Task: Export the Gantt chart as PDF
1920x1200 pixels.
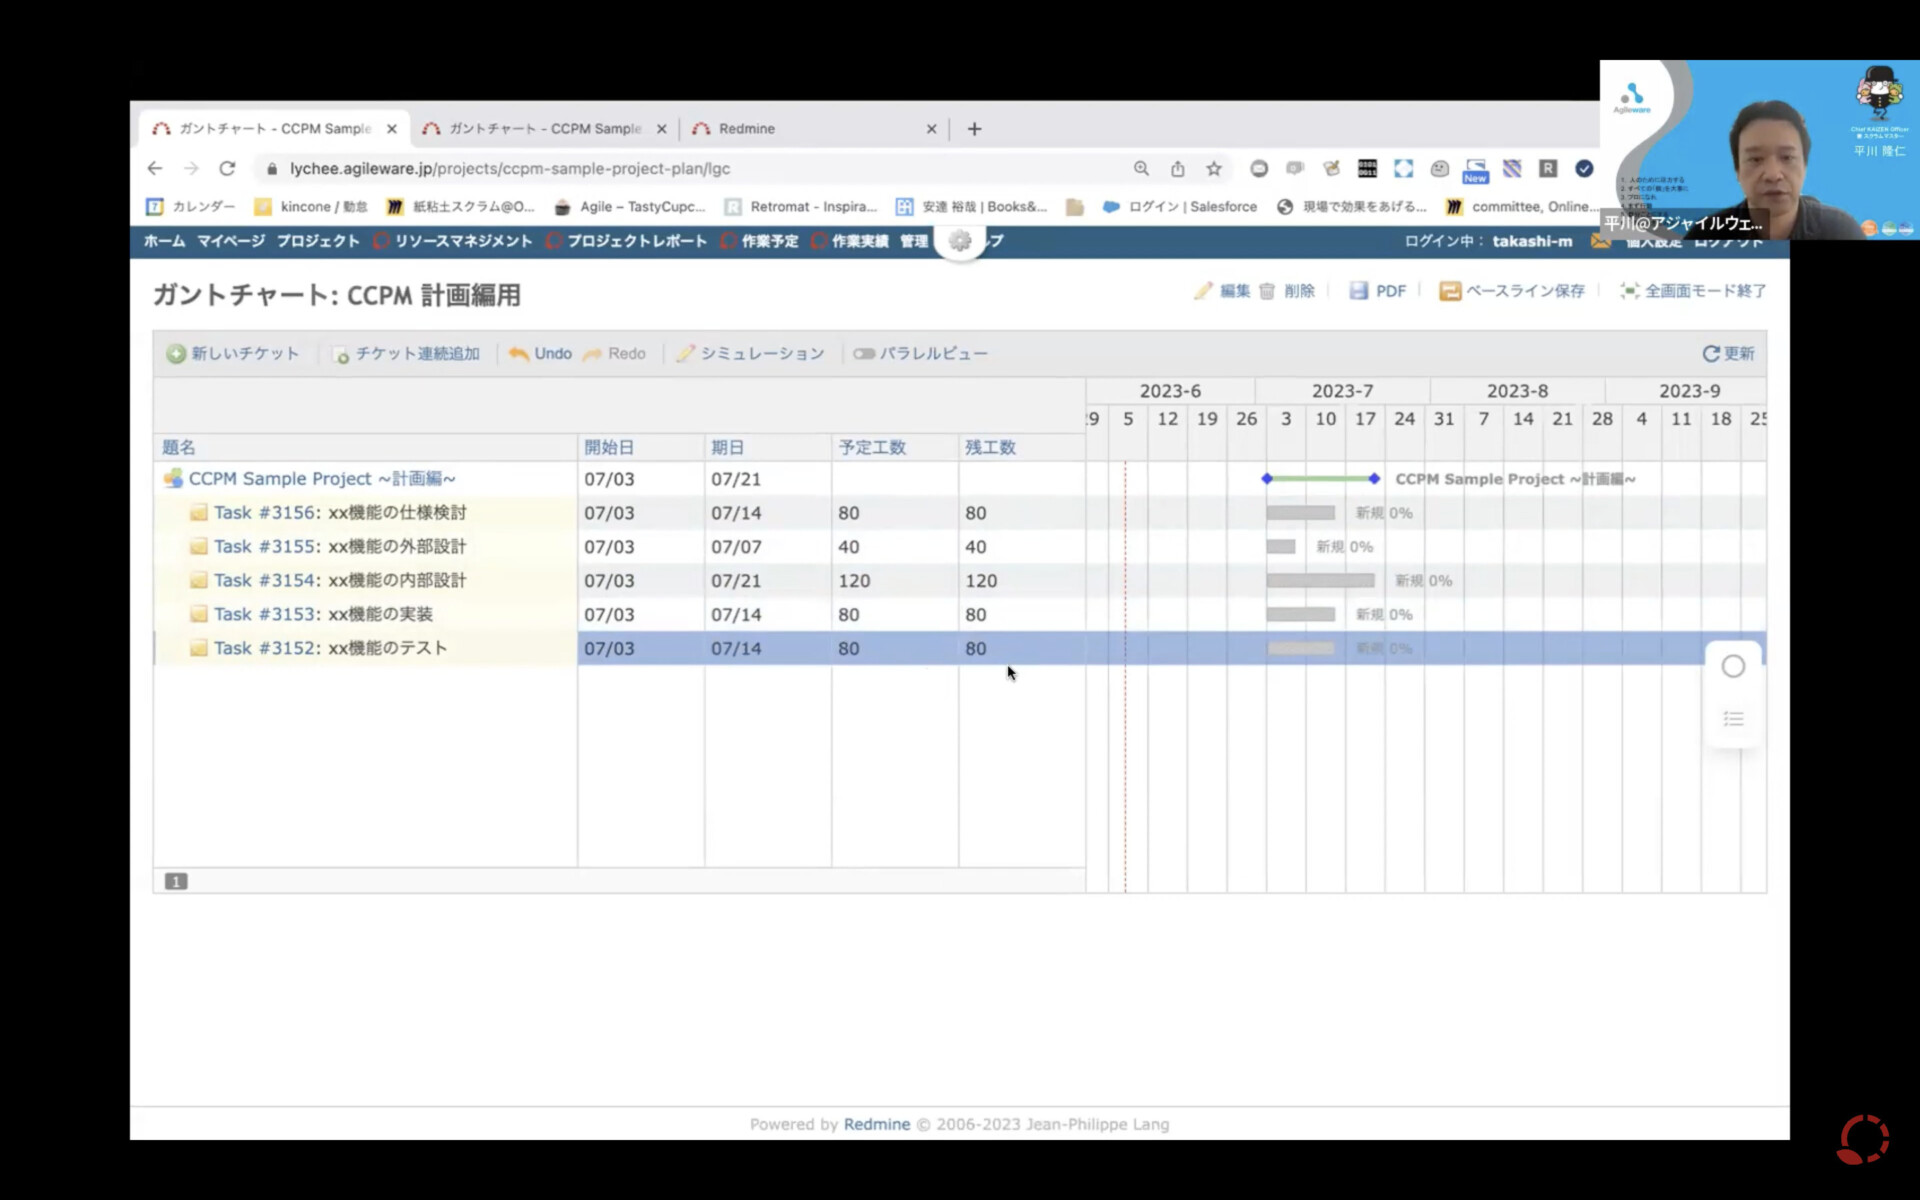Action: pyautogui.click(x=1378, y=291)
